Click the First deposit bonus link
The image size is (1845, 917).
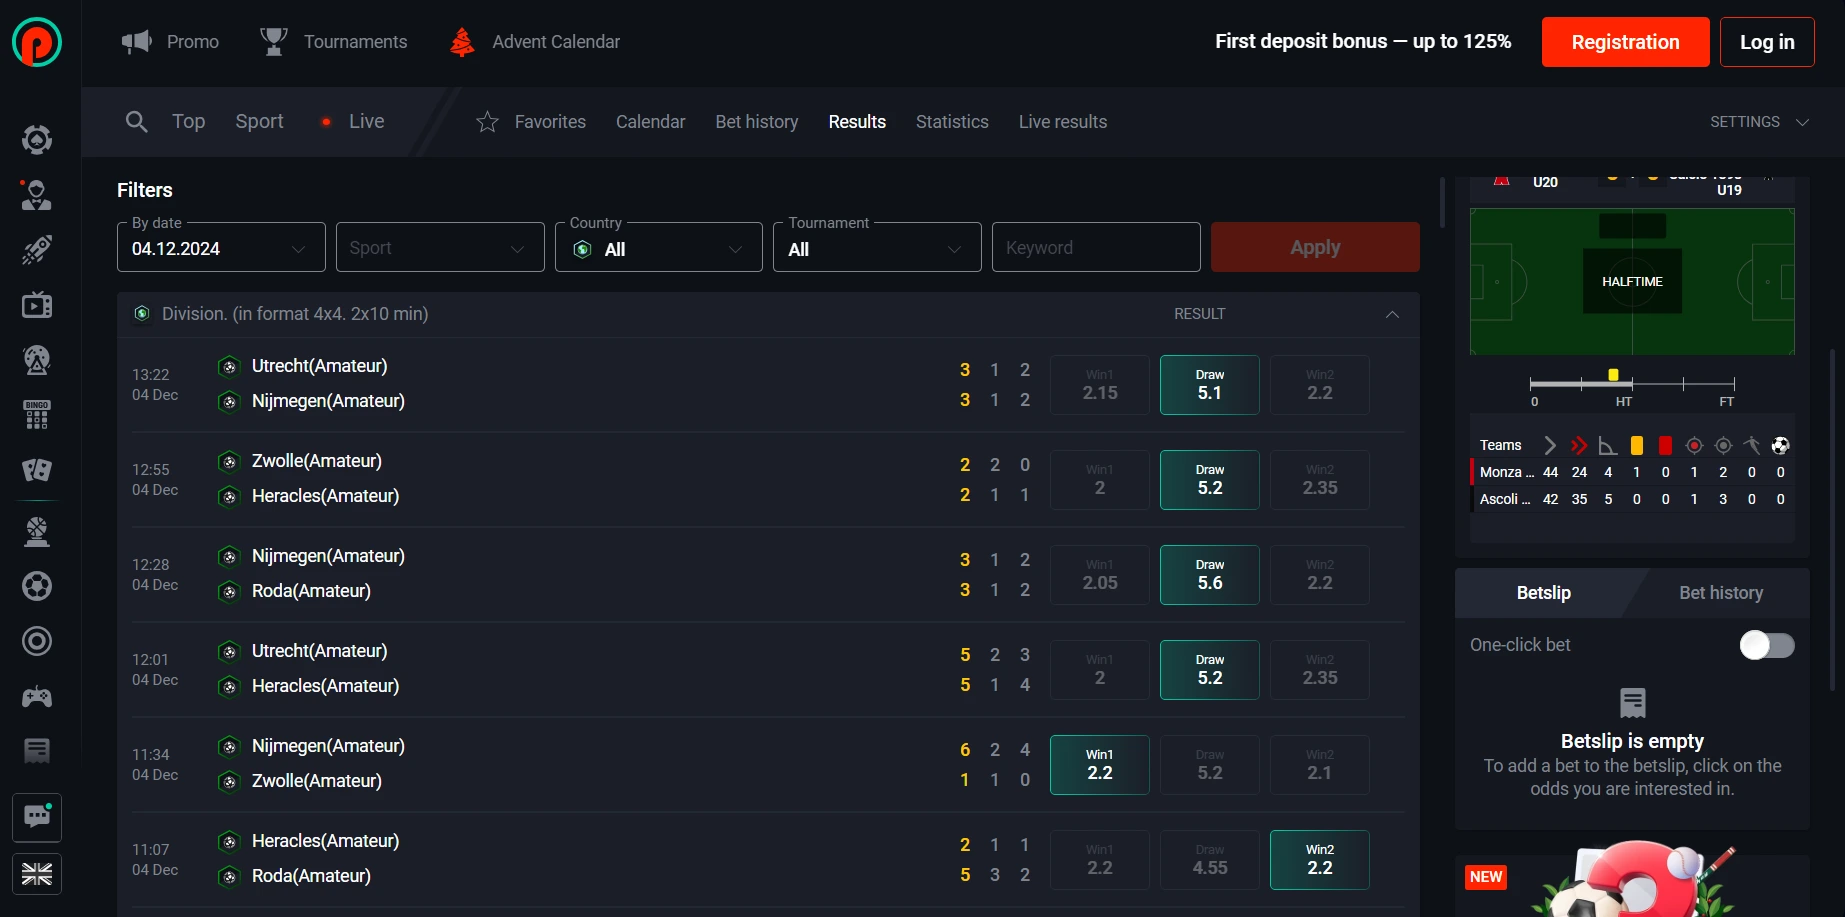(x=1363, y=41)
